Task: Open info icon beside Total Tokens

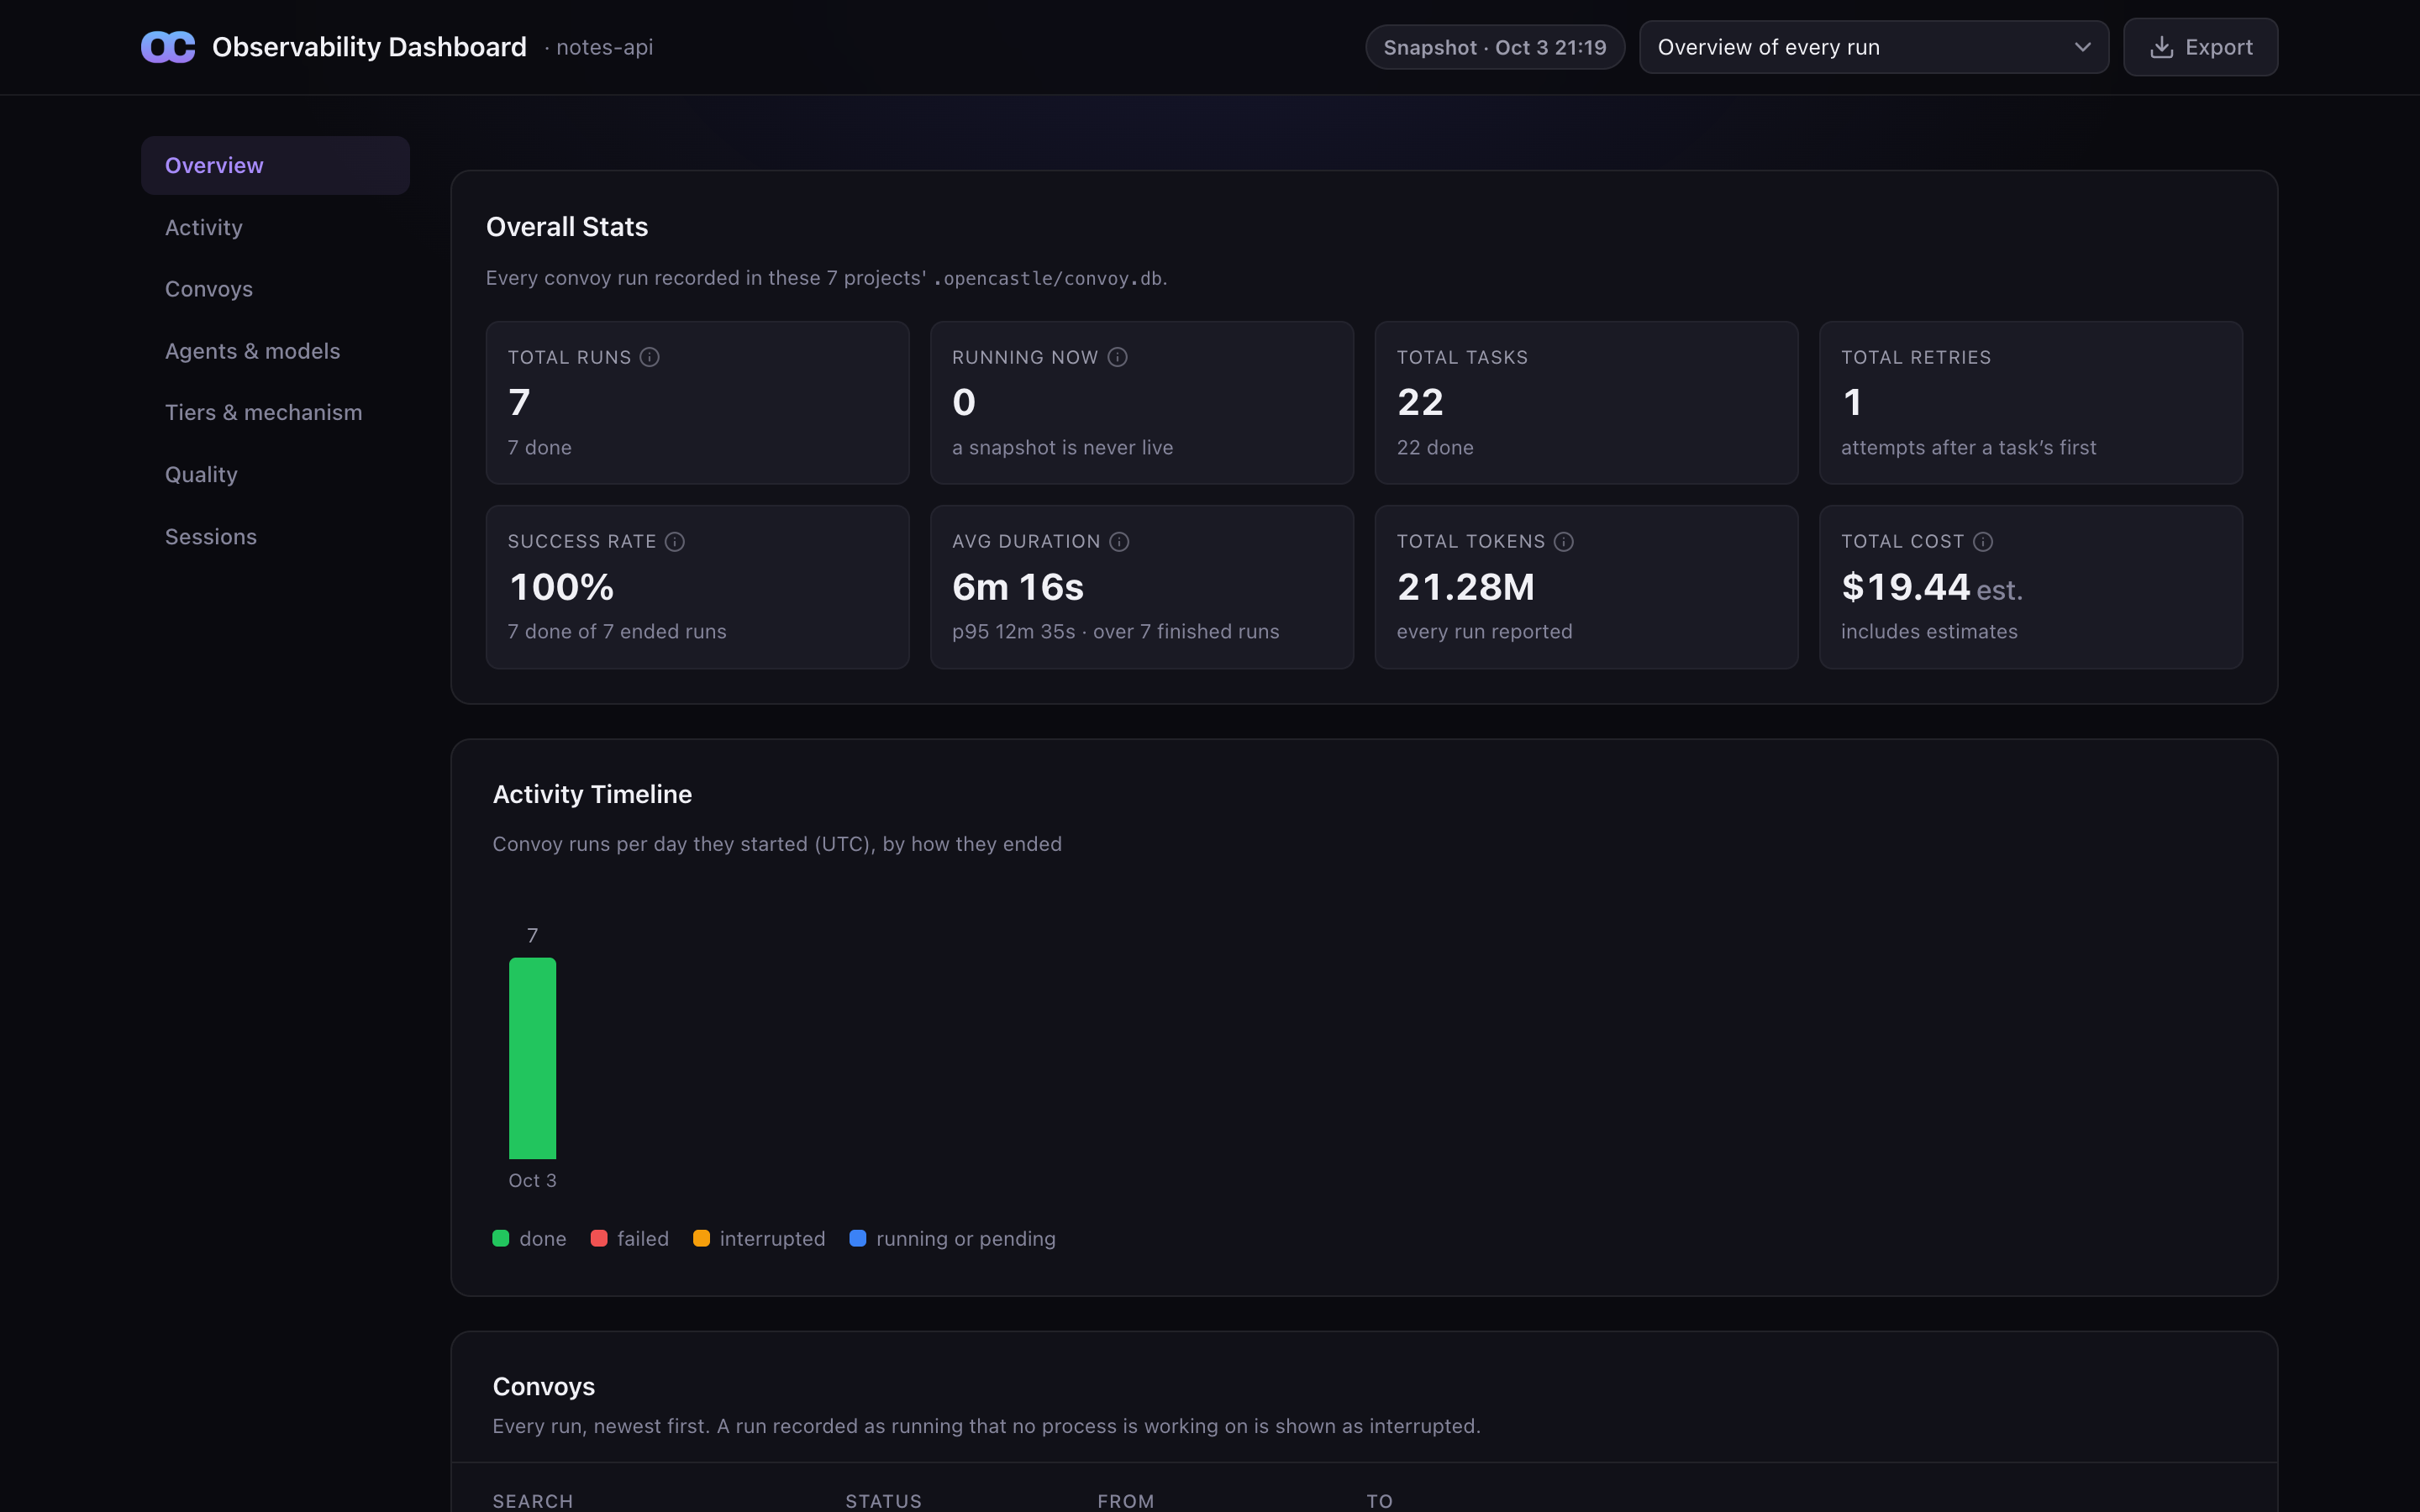Action: click(x=1564, y=541)
